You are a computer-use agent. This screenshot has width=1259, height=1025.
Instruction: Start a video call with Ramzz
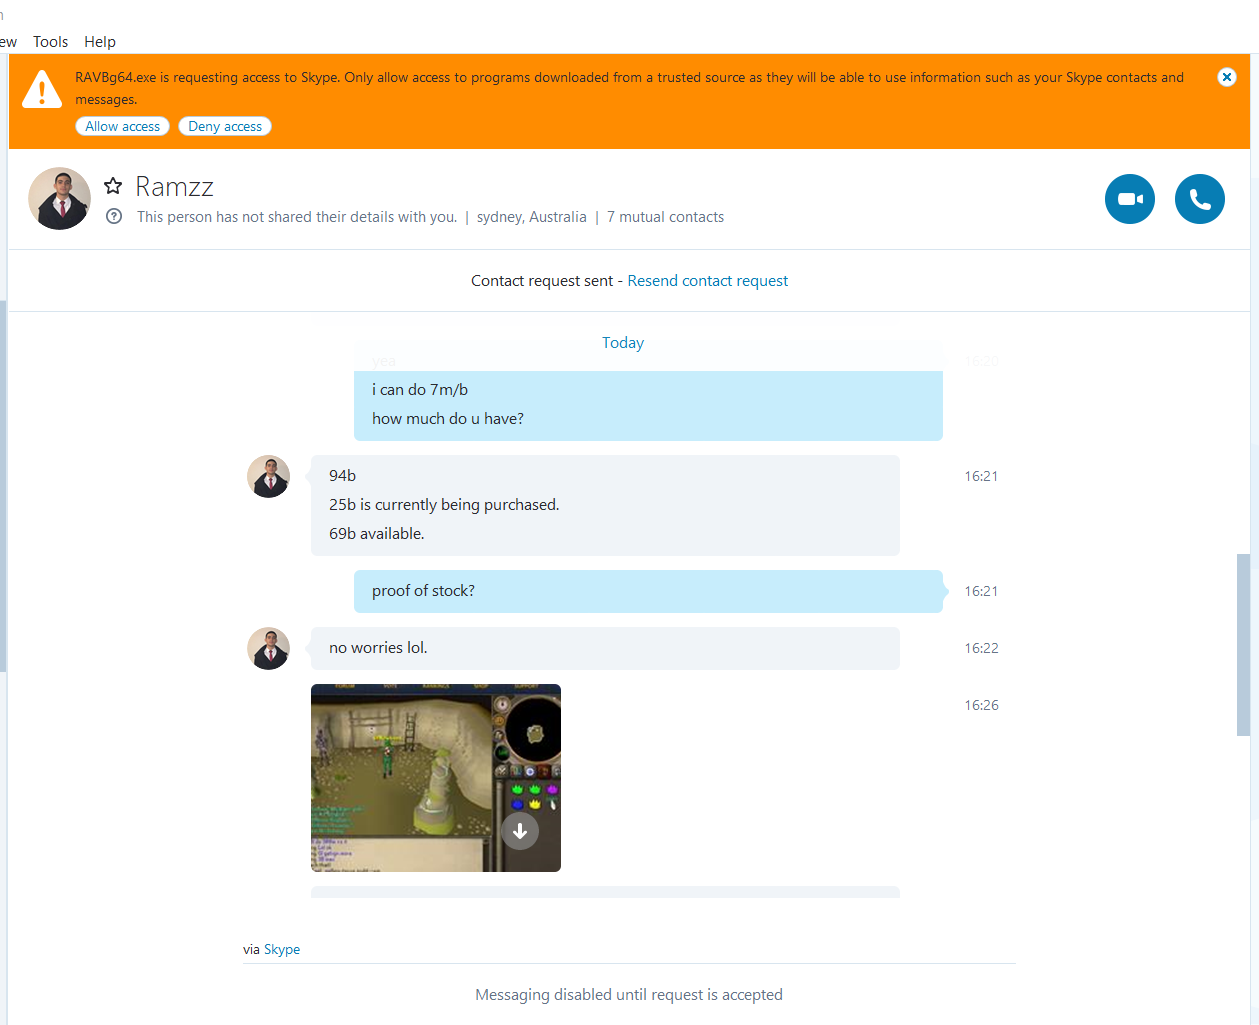click(1130, 199)
